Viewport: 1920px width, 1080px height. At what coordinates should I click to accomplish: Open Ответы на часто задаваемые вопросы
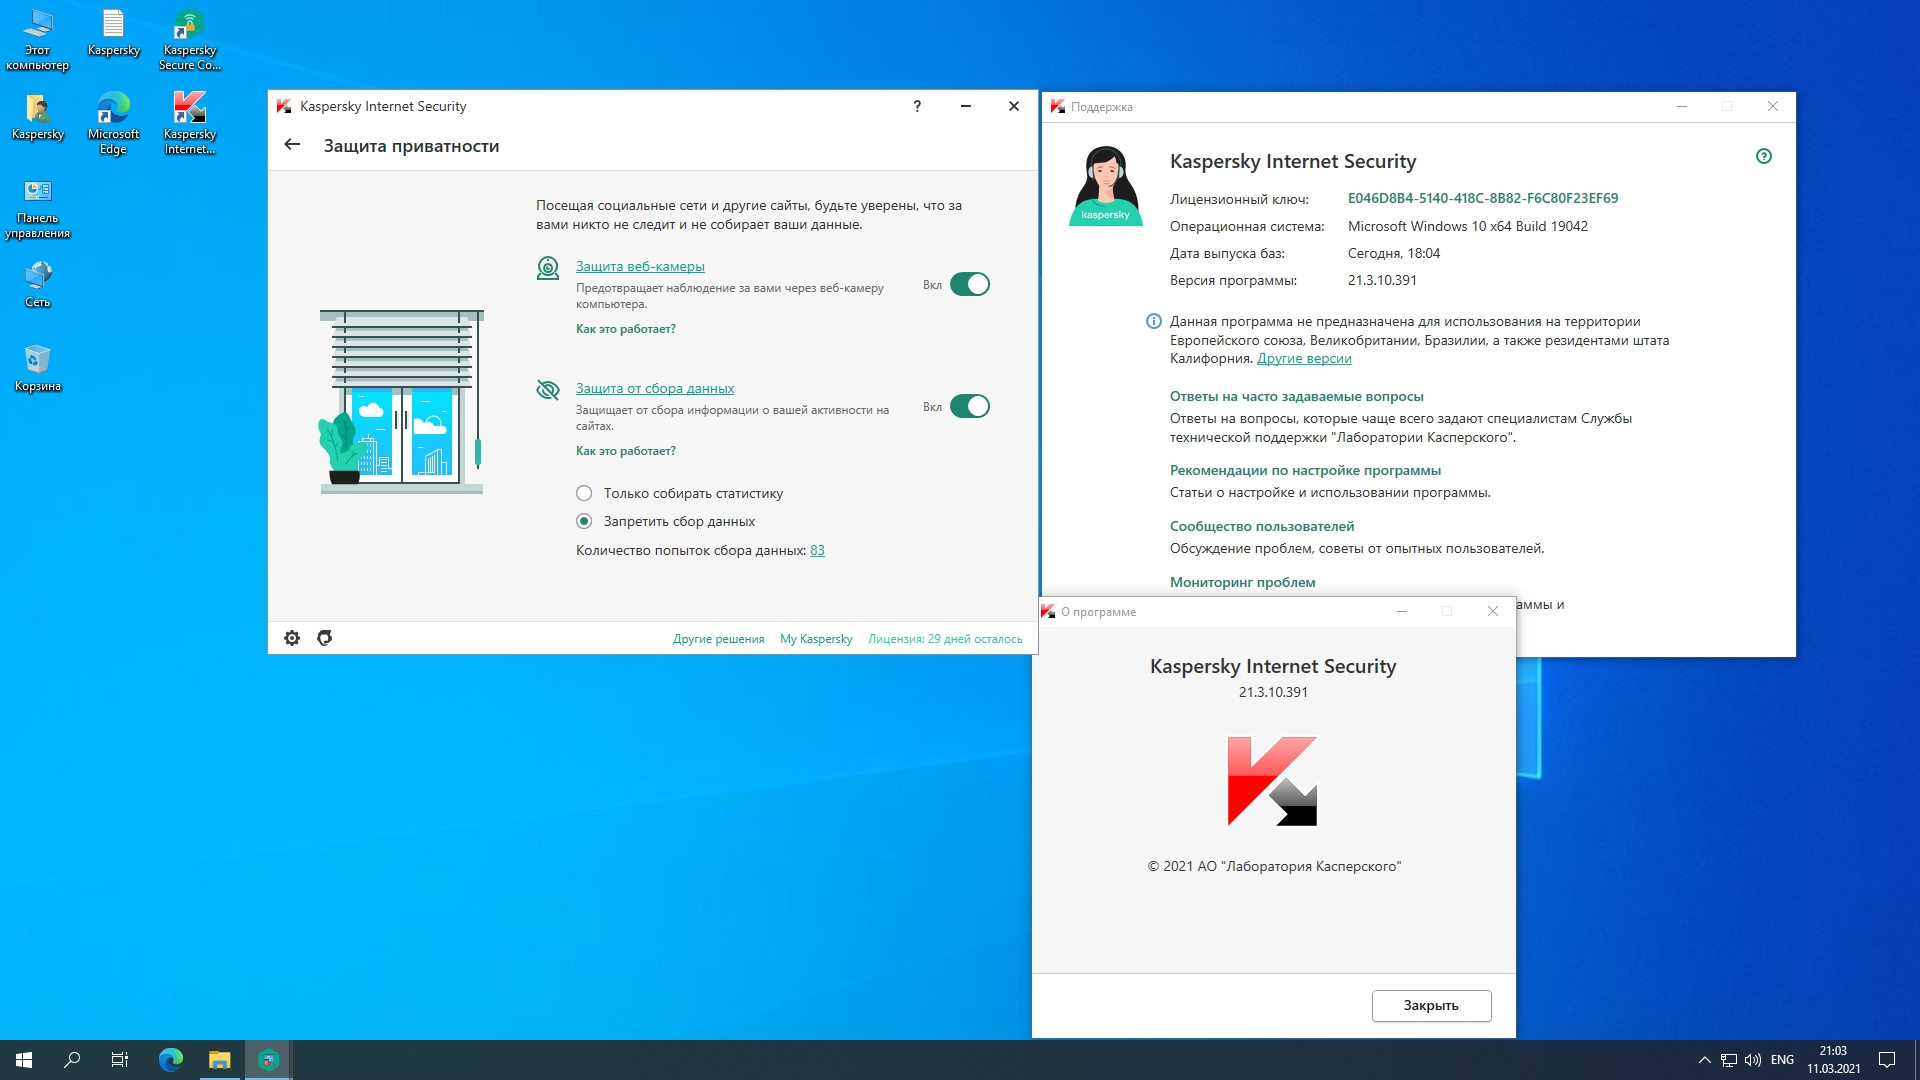tap(1297, 397)
